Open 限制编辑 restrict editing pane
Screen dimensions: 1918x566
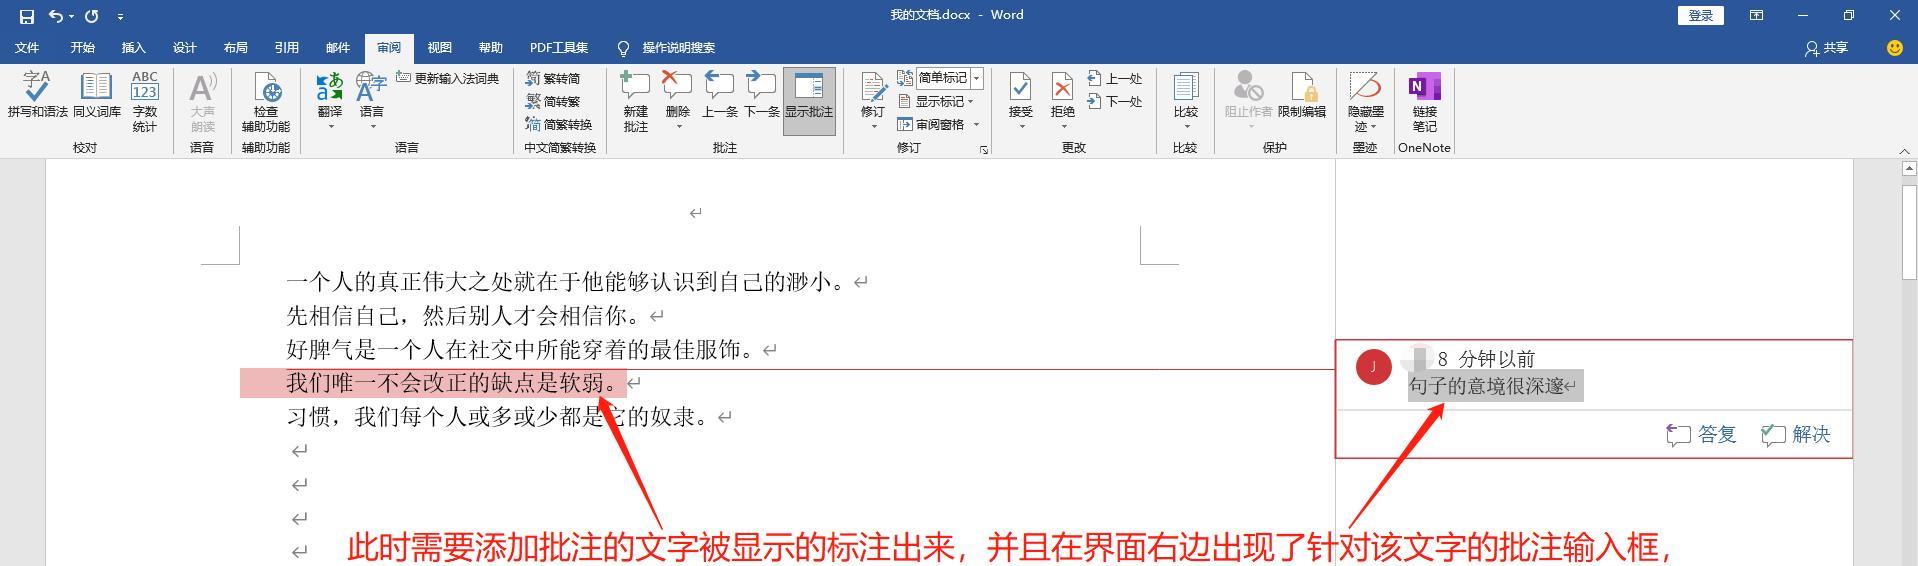click(x=1302, y=96)
